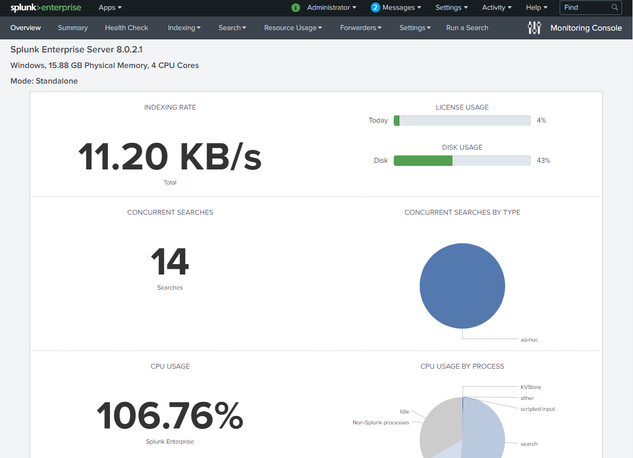
Task: Click the 43% disk usage value
Action: click(543, 160)
